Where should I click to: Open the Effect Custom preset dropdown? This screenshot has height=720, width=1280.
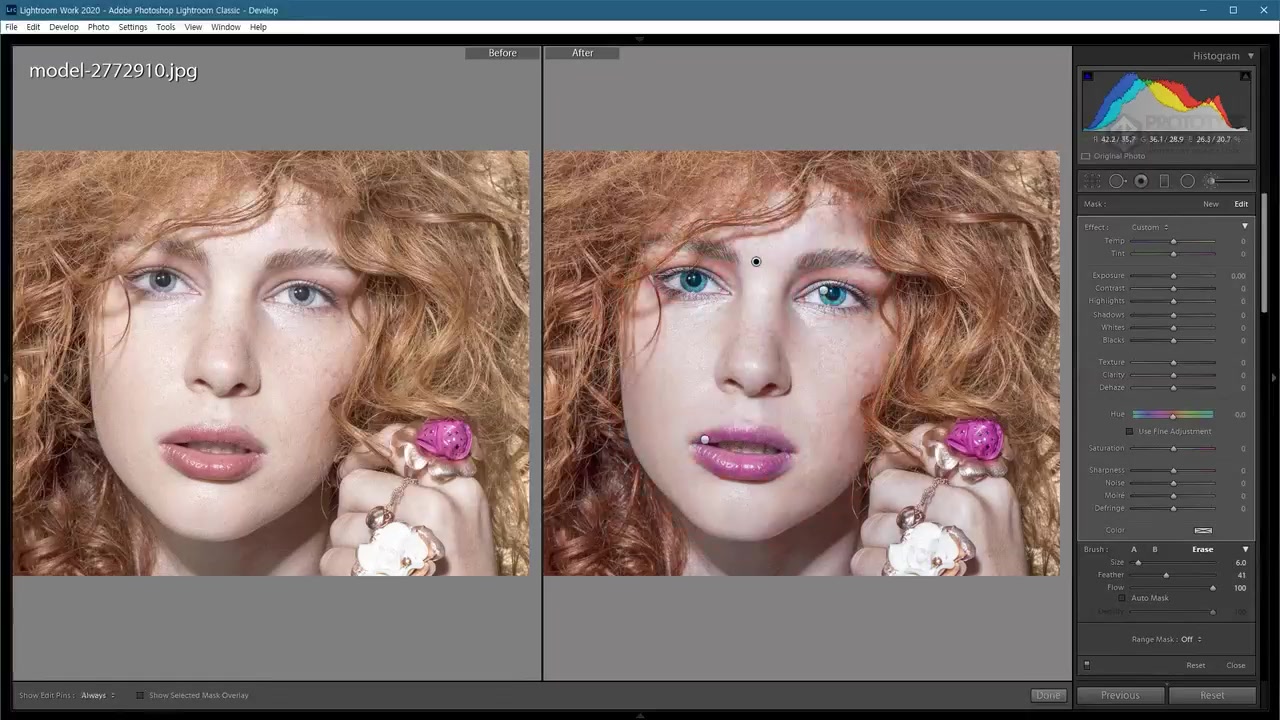(x=1150, y=227)
